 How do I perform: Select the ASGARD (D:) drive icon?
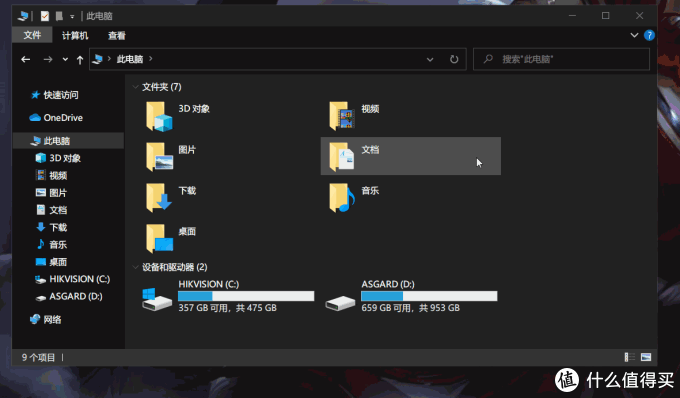[340, 302]
